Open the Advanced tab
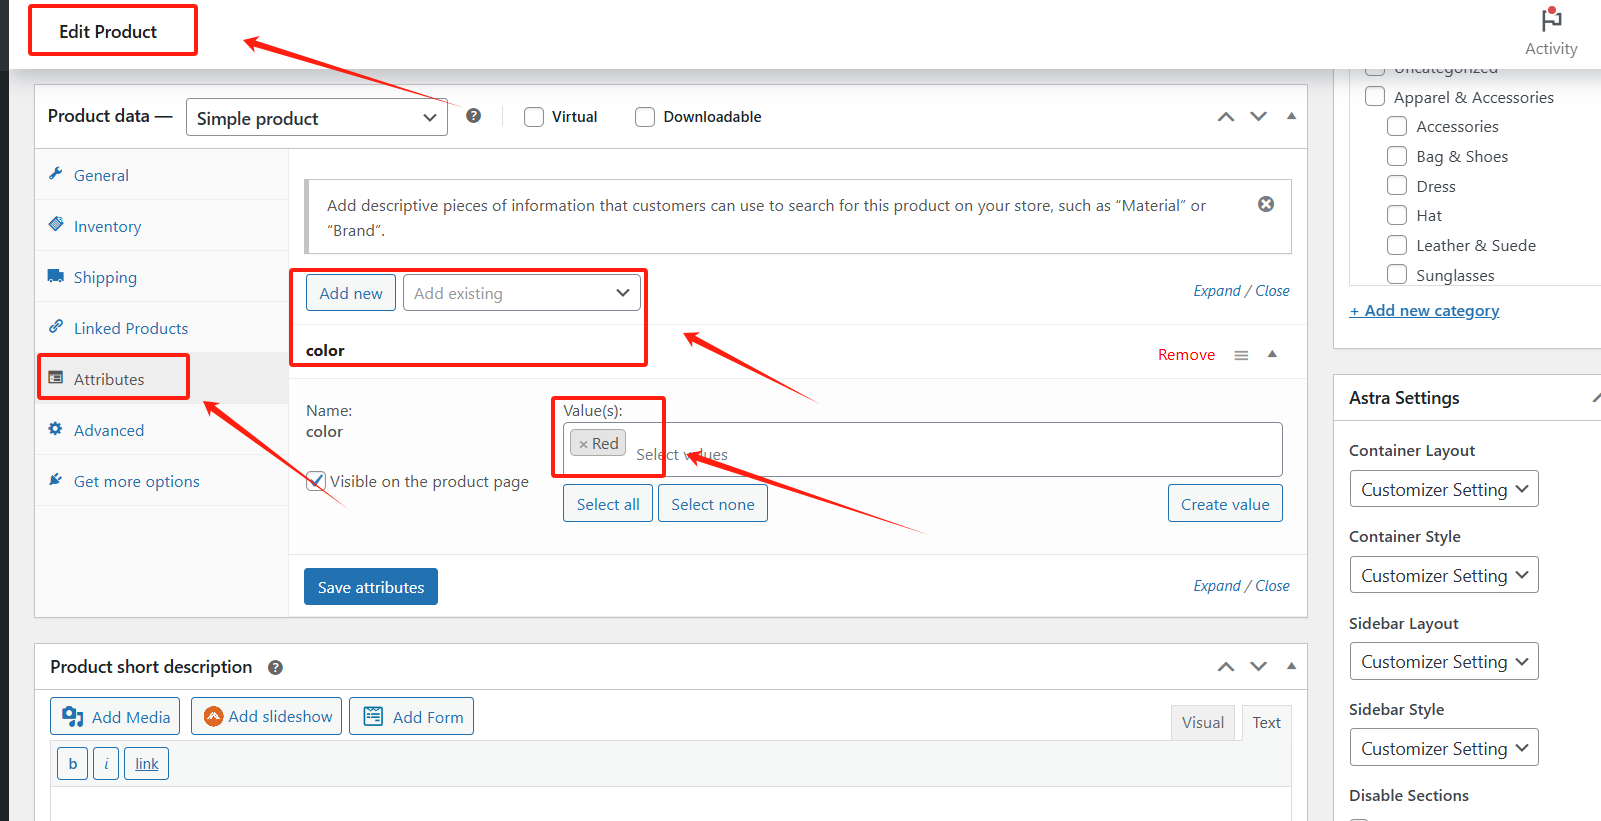This screenshot has width=1601, height=821. pos(109,430)
